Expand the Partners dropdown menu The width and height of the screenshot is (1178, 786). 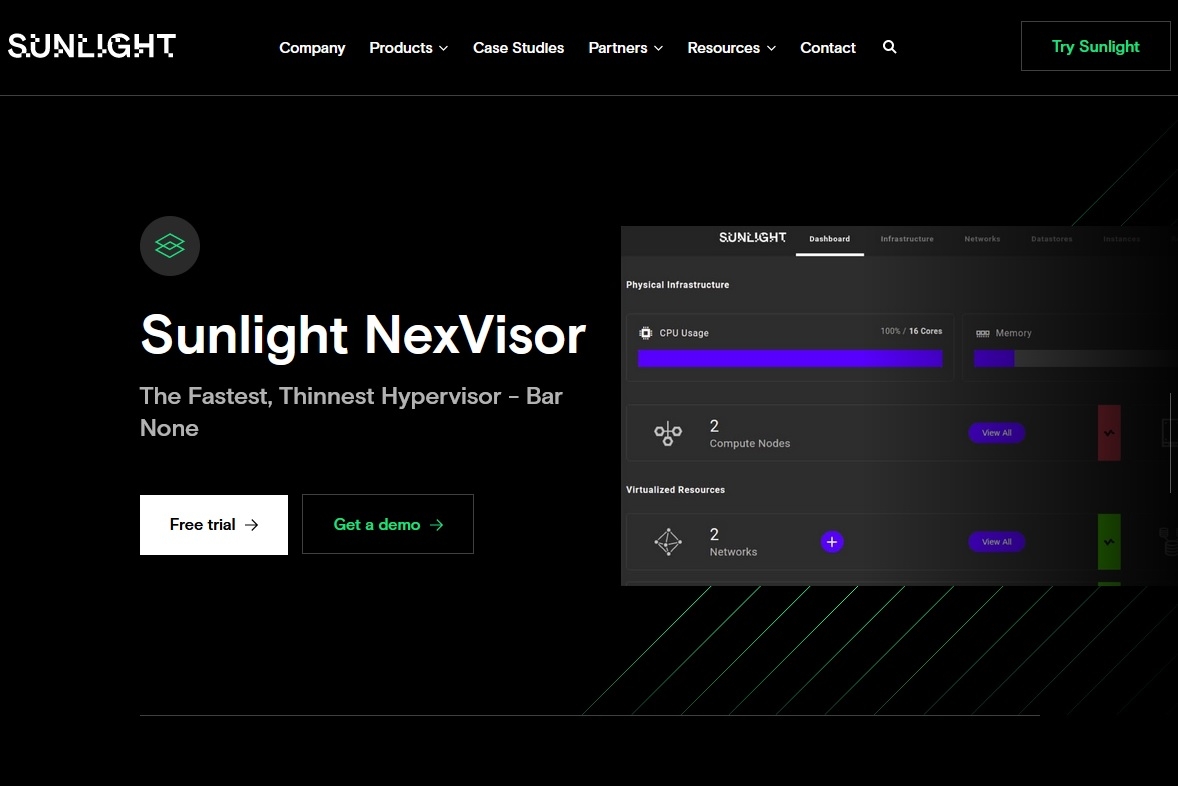coord(626,48)
